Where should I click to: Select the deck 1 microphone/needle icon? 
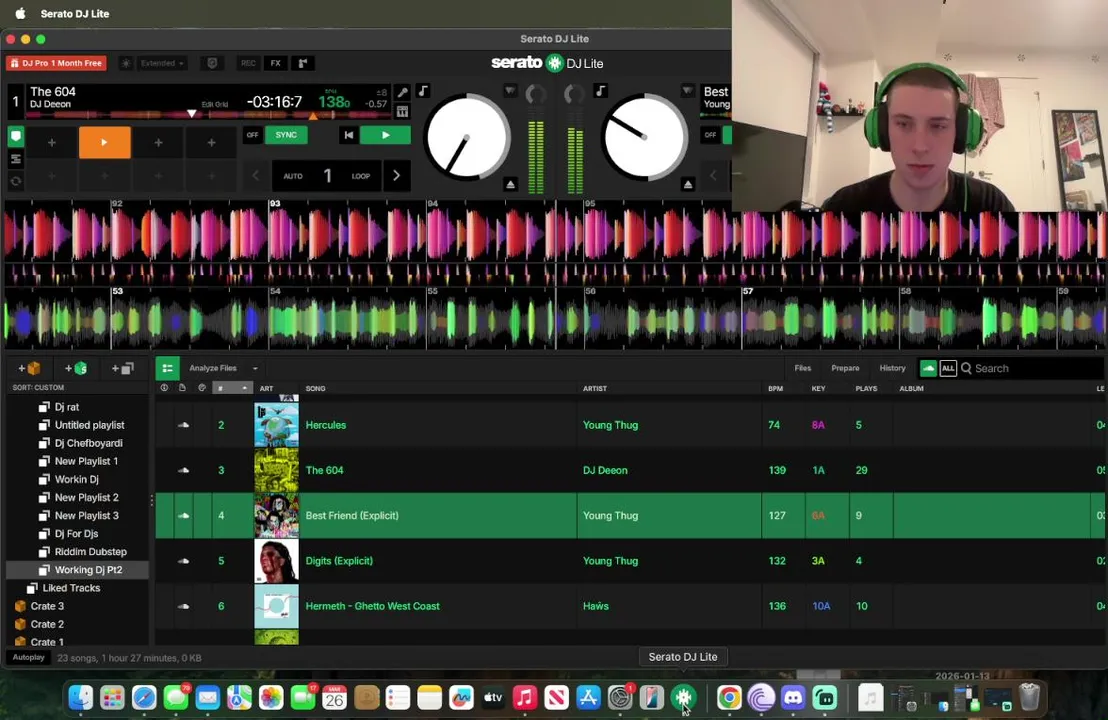point(402,92)
